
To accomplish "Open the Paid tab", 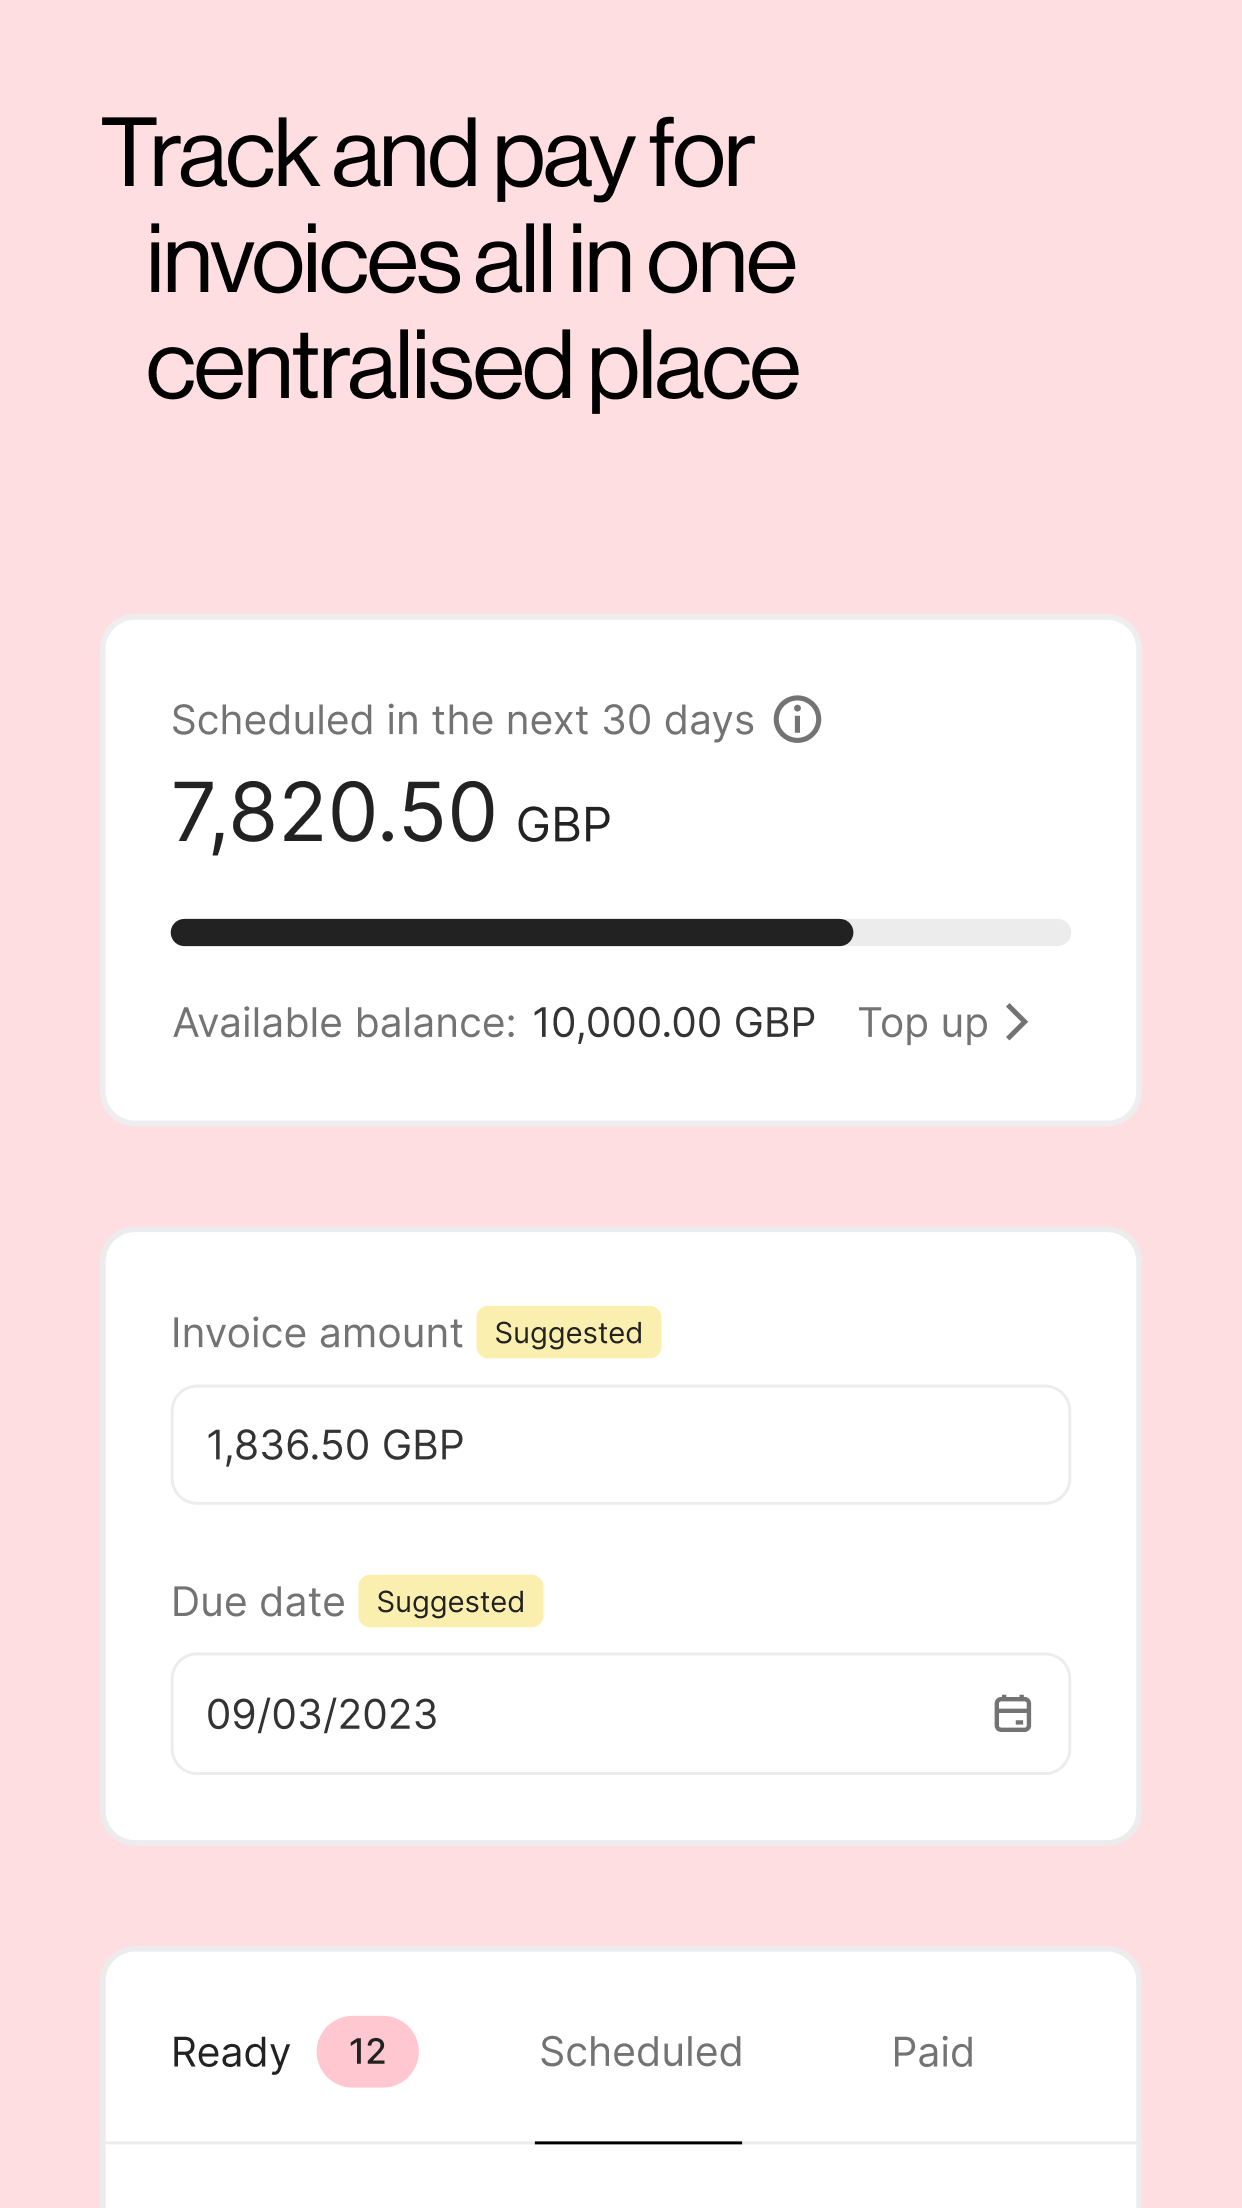I will [x=932, y=2053].
